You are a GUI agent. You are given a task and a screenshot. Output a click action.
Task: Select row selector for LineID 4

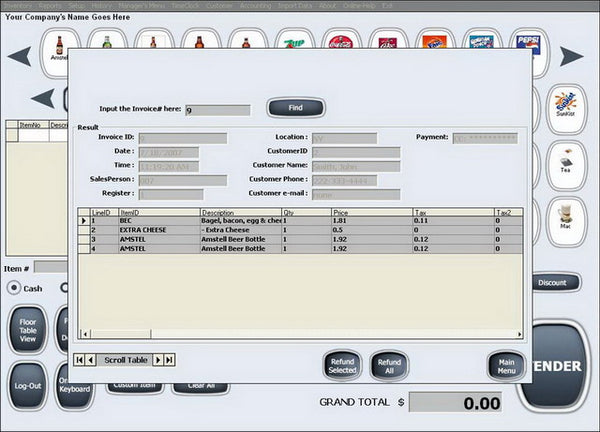click(x=83, y=249)
